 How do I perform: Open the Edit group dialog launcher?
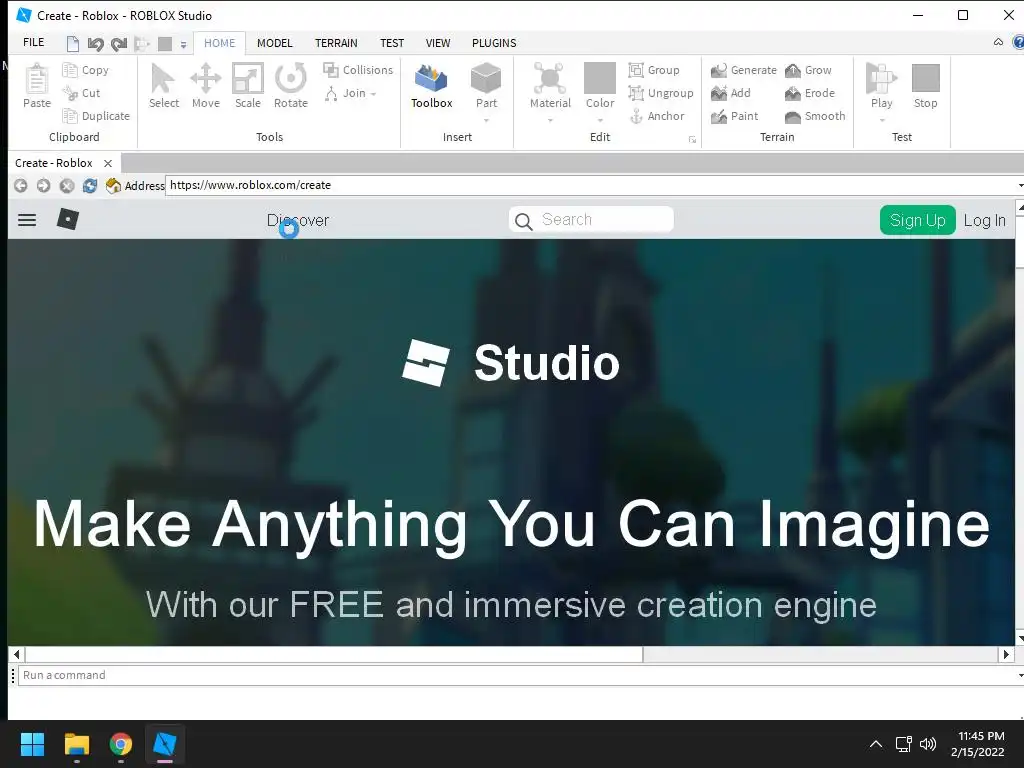(x=692, y=139)
